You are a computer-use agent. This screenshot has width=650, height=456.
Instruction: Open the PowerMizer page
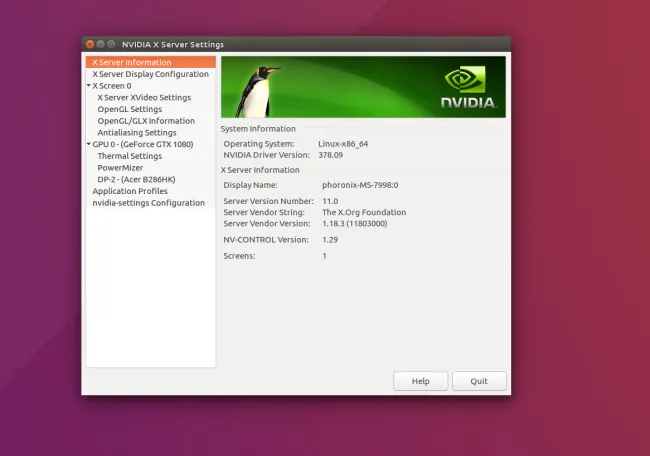(x=120, y=167)
